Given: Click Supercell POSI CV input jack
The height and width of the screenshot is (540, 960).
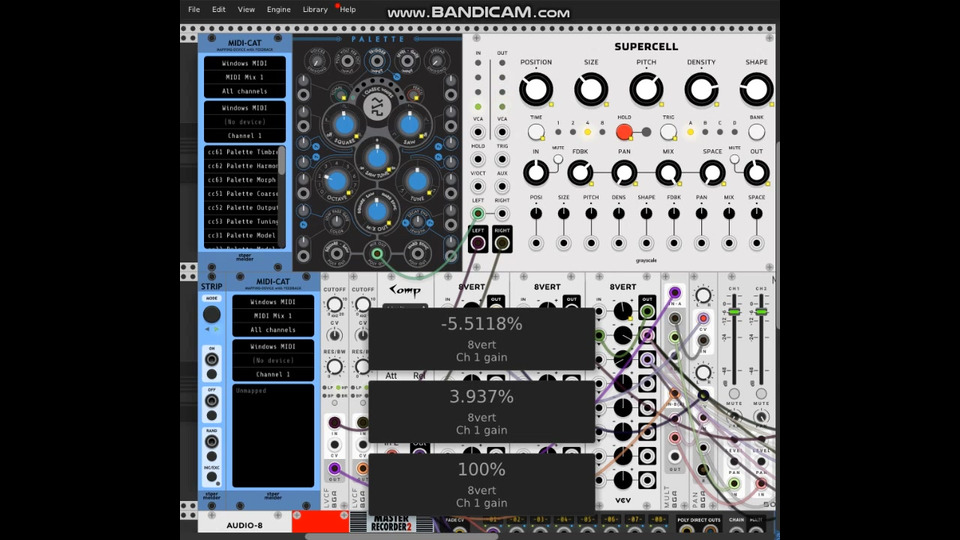Looking at the screenshot, I should tap(536, 243).
